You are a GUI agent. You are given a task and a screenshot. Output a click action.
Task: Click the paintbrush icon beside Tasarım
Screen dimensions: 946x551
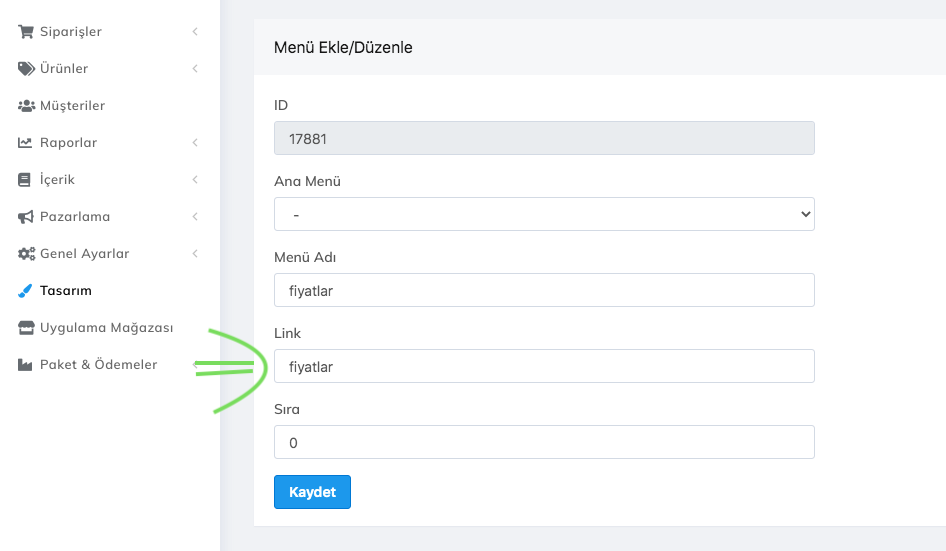click(x=26, y=291)
